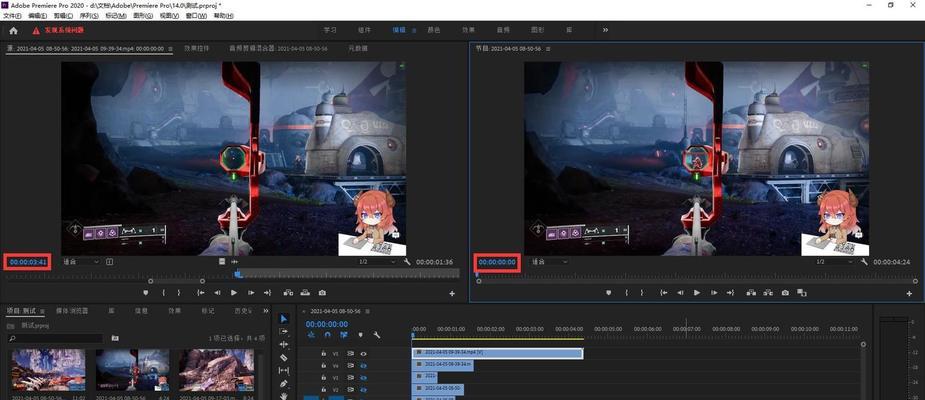The image size is (925, 400).
Task: Select the Ripple Edit tool
Action: click(x=284, y=344)
